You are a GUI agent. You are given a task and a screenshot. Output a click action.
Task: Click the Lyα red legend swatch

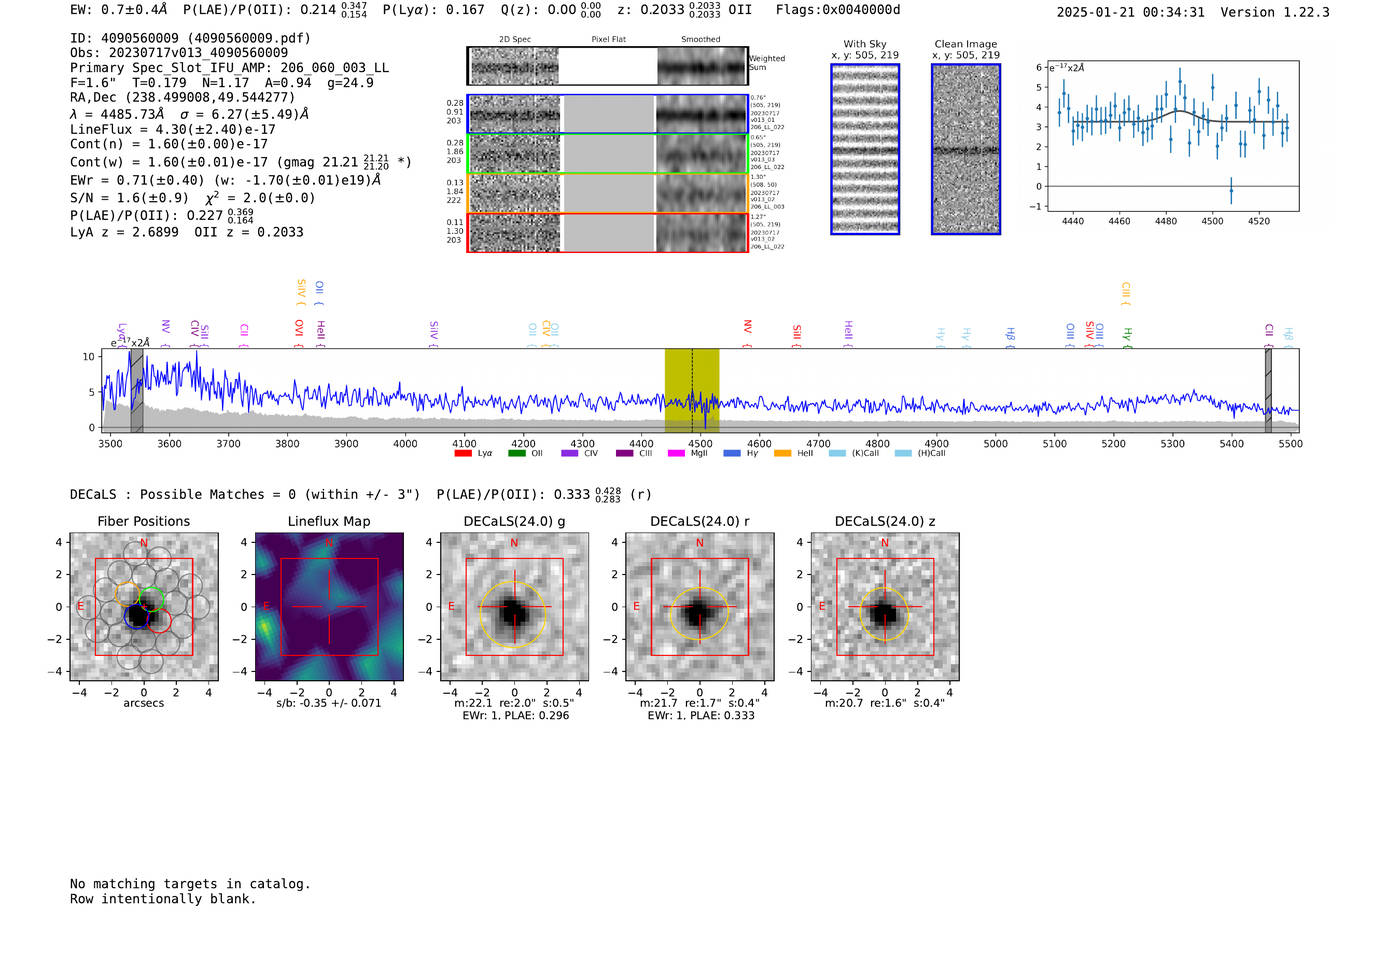point(463,453)
